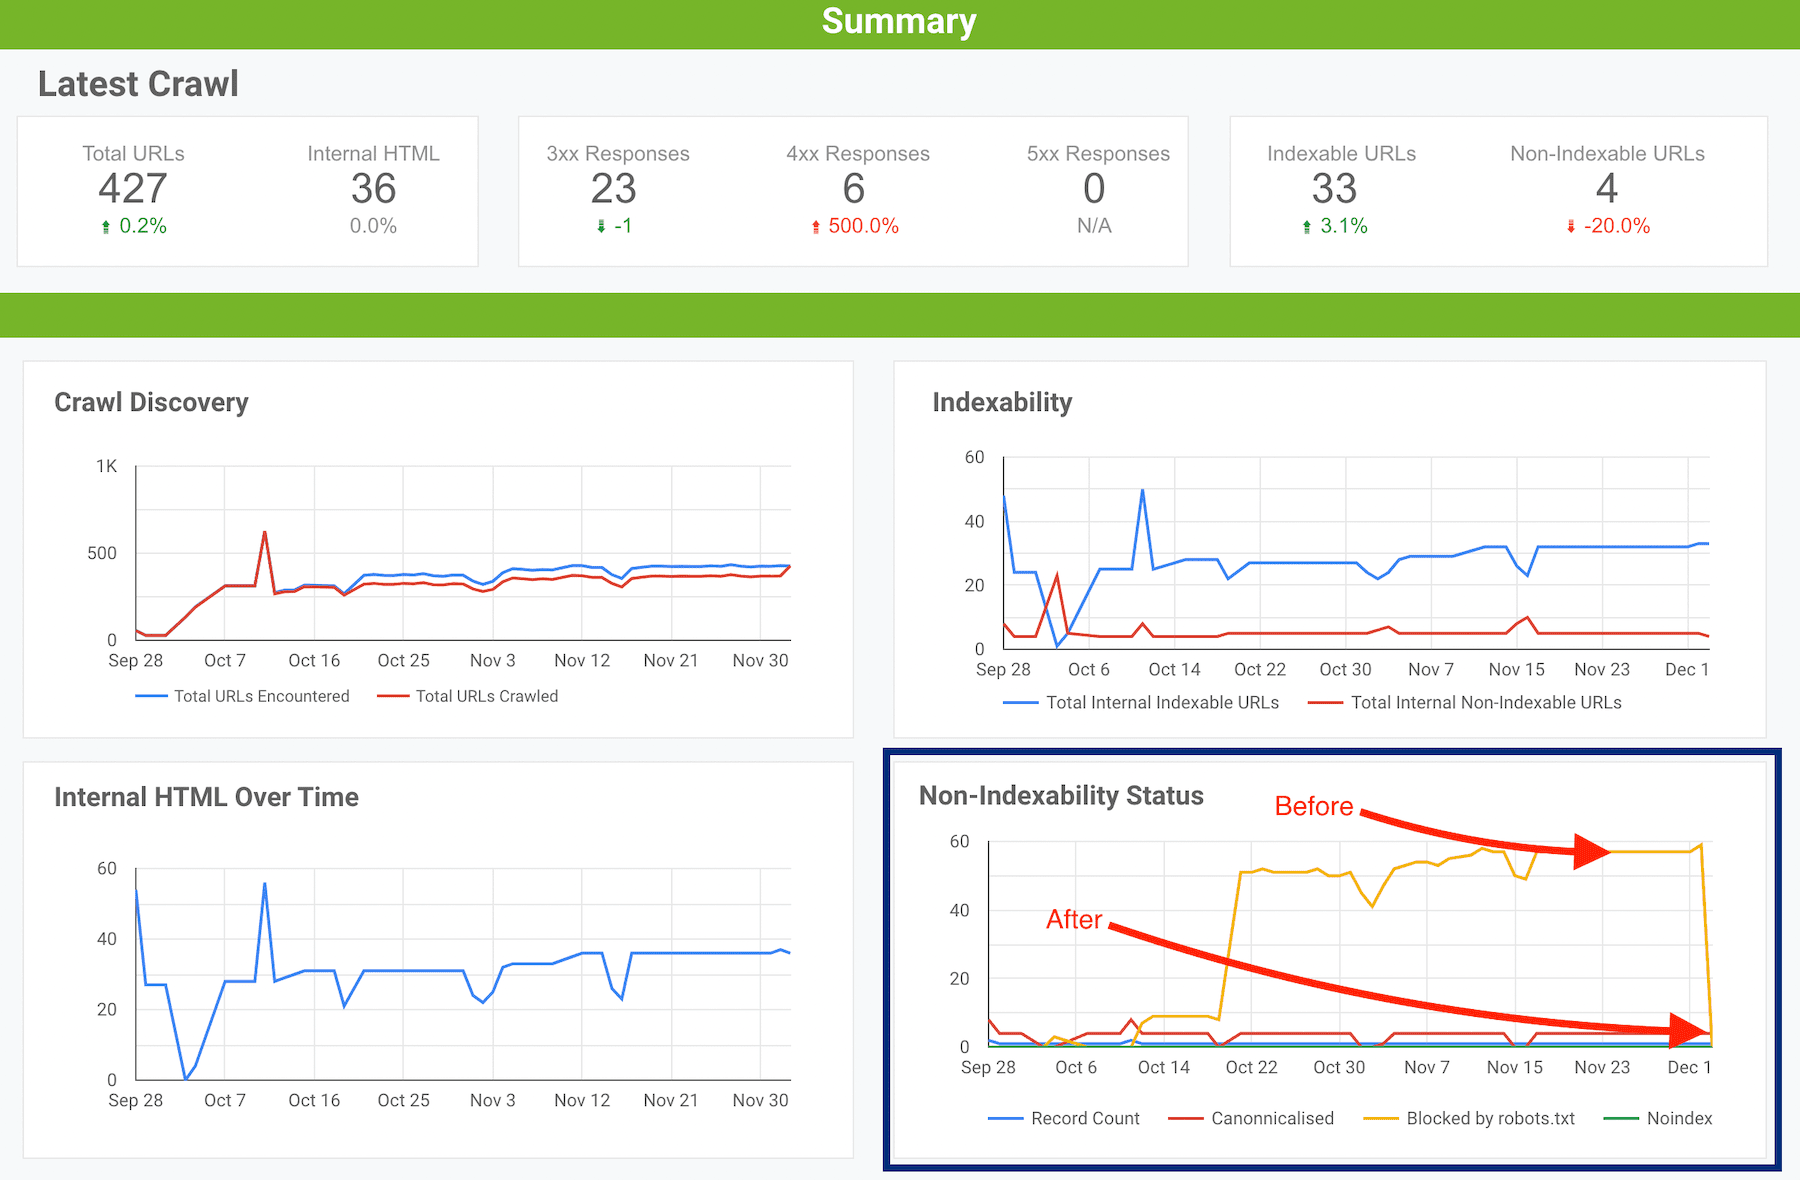The height and width of the screenshot is (1180, 1800).
Task: Click the 1K label on Crawl Discovery axis
Action: 106,466
